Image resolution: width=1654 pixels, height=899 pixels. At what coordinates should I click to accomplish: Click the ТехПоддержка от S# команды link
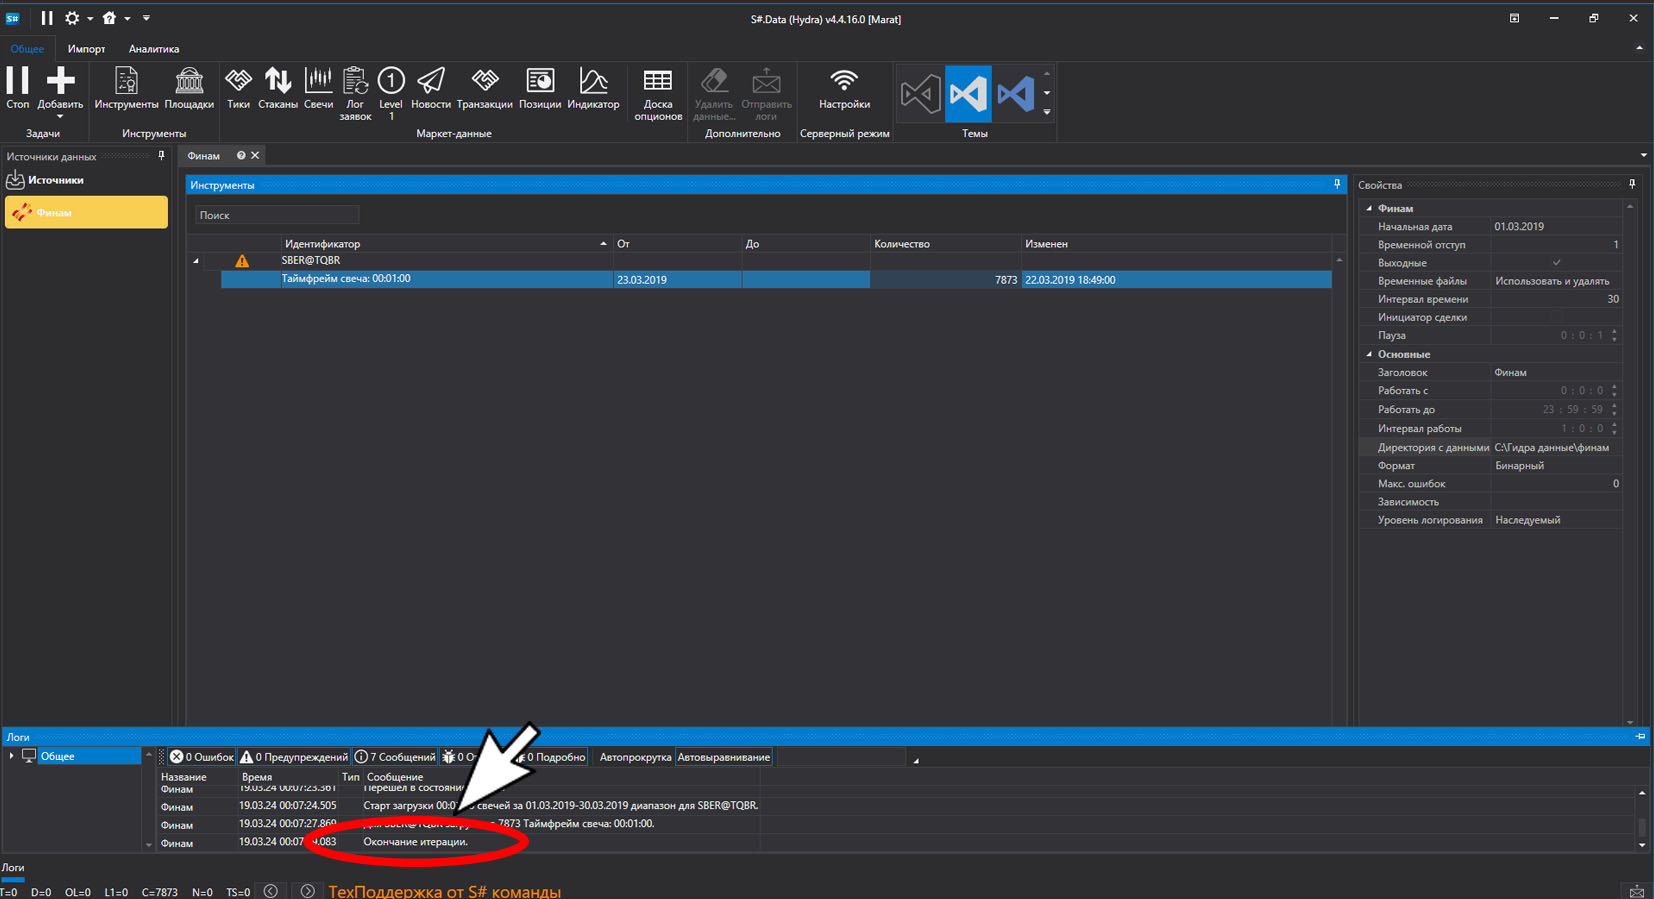click(x=444, y=891)
